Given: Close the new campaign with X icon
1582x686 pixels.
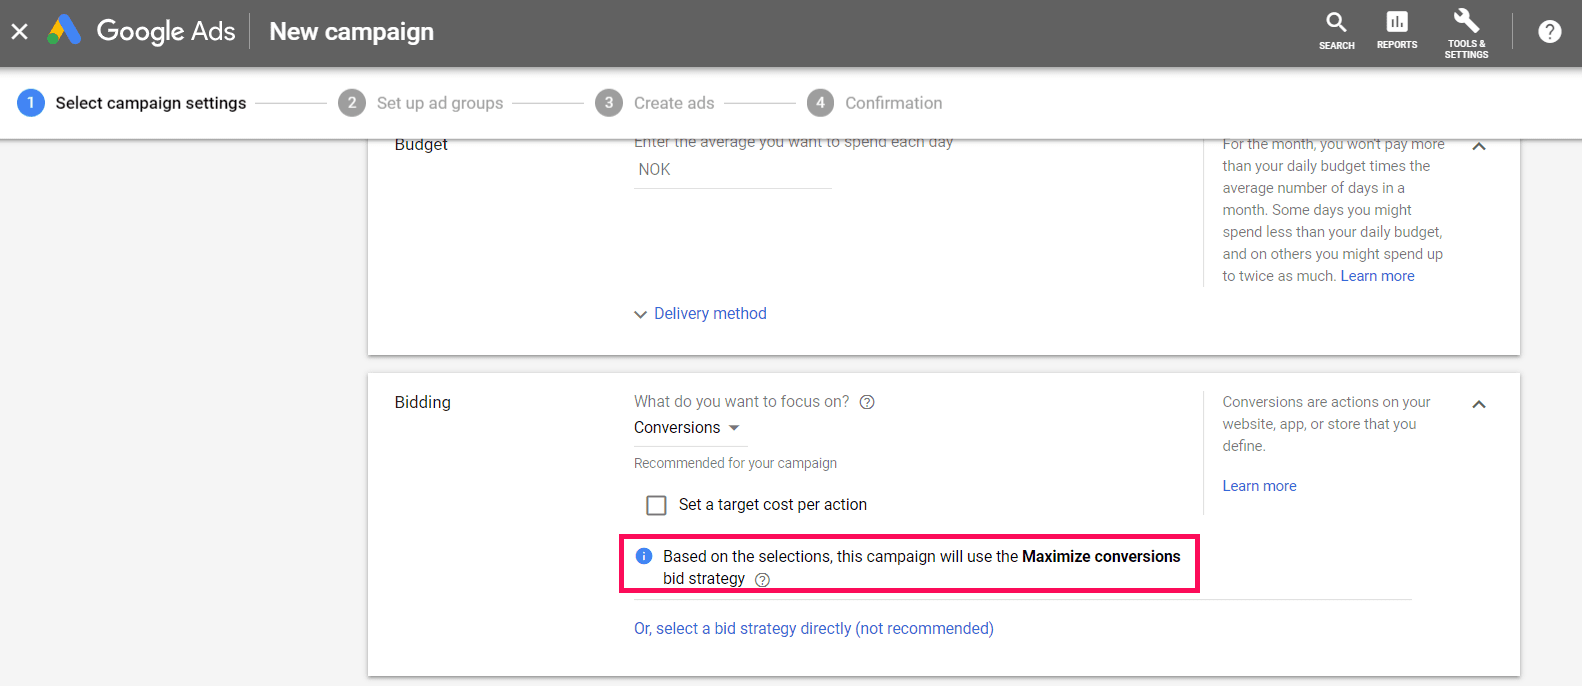Looking at the screenshot, I should point(20,32).
